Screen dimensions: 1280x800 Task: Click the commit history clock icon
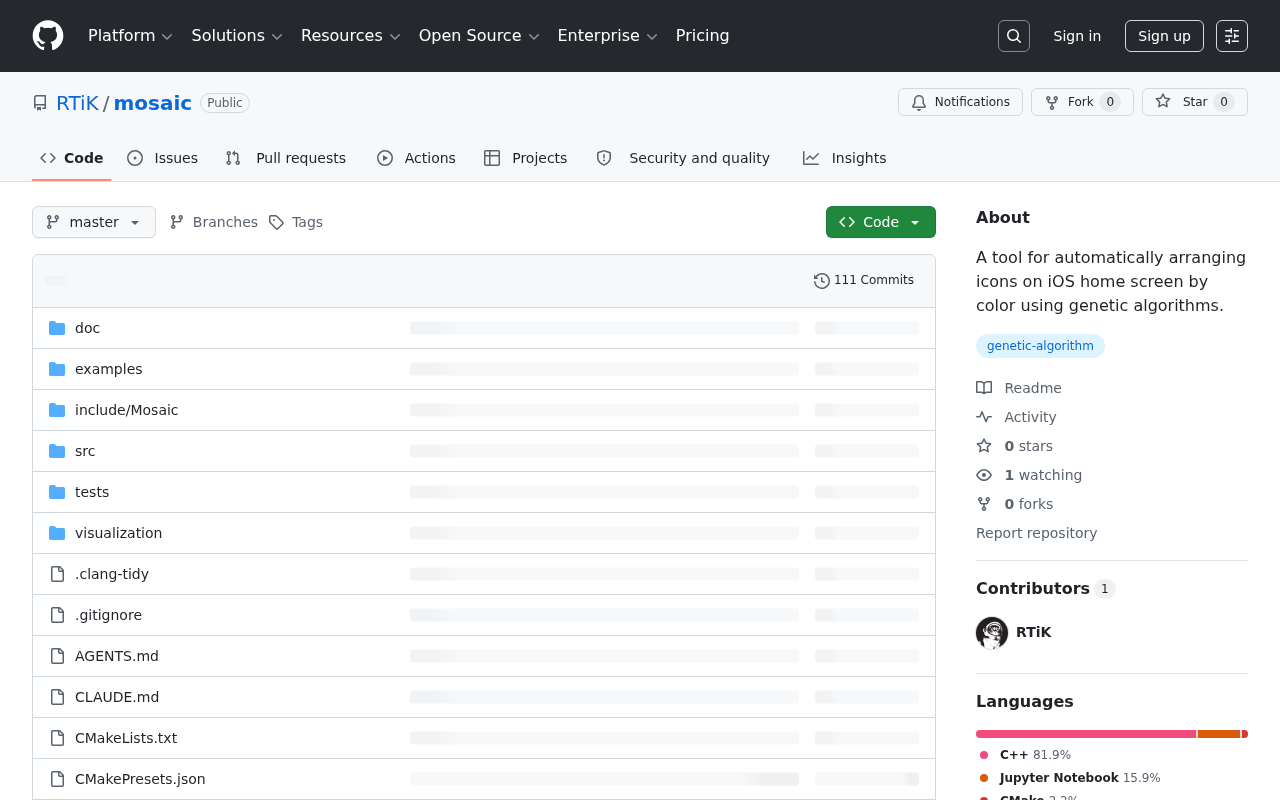pyautogui.click(x=822, y=281)
